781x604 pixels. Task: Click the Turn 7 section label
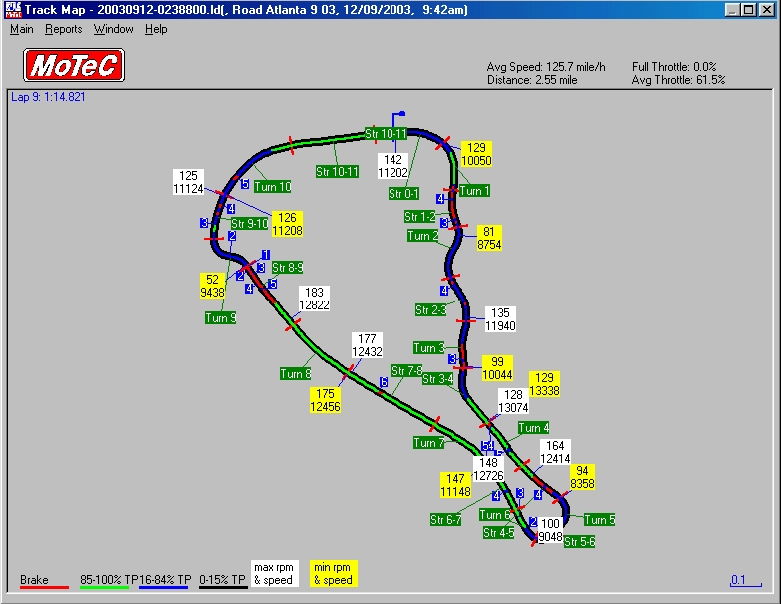pyautogui.click(x=429, y=443)
